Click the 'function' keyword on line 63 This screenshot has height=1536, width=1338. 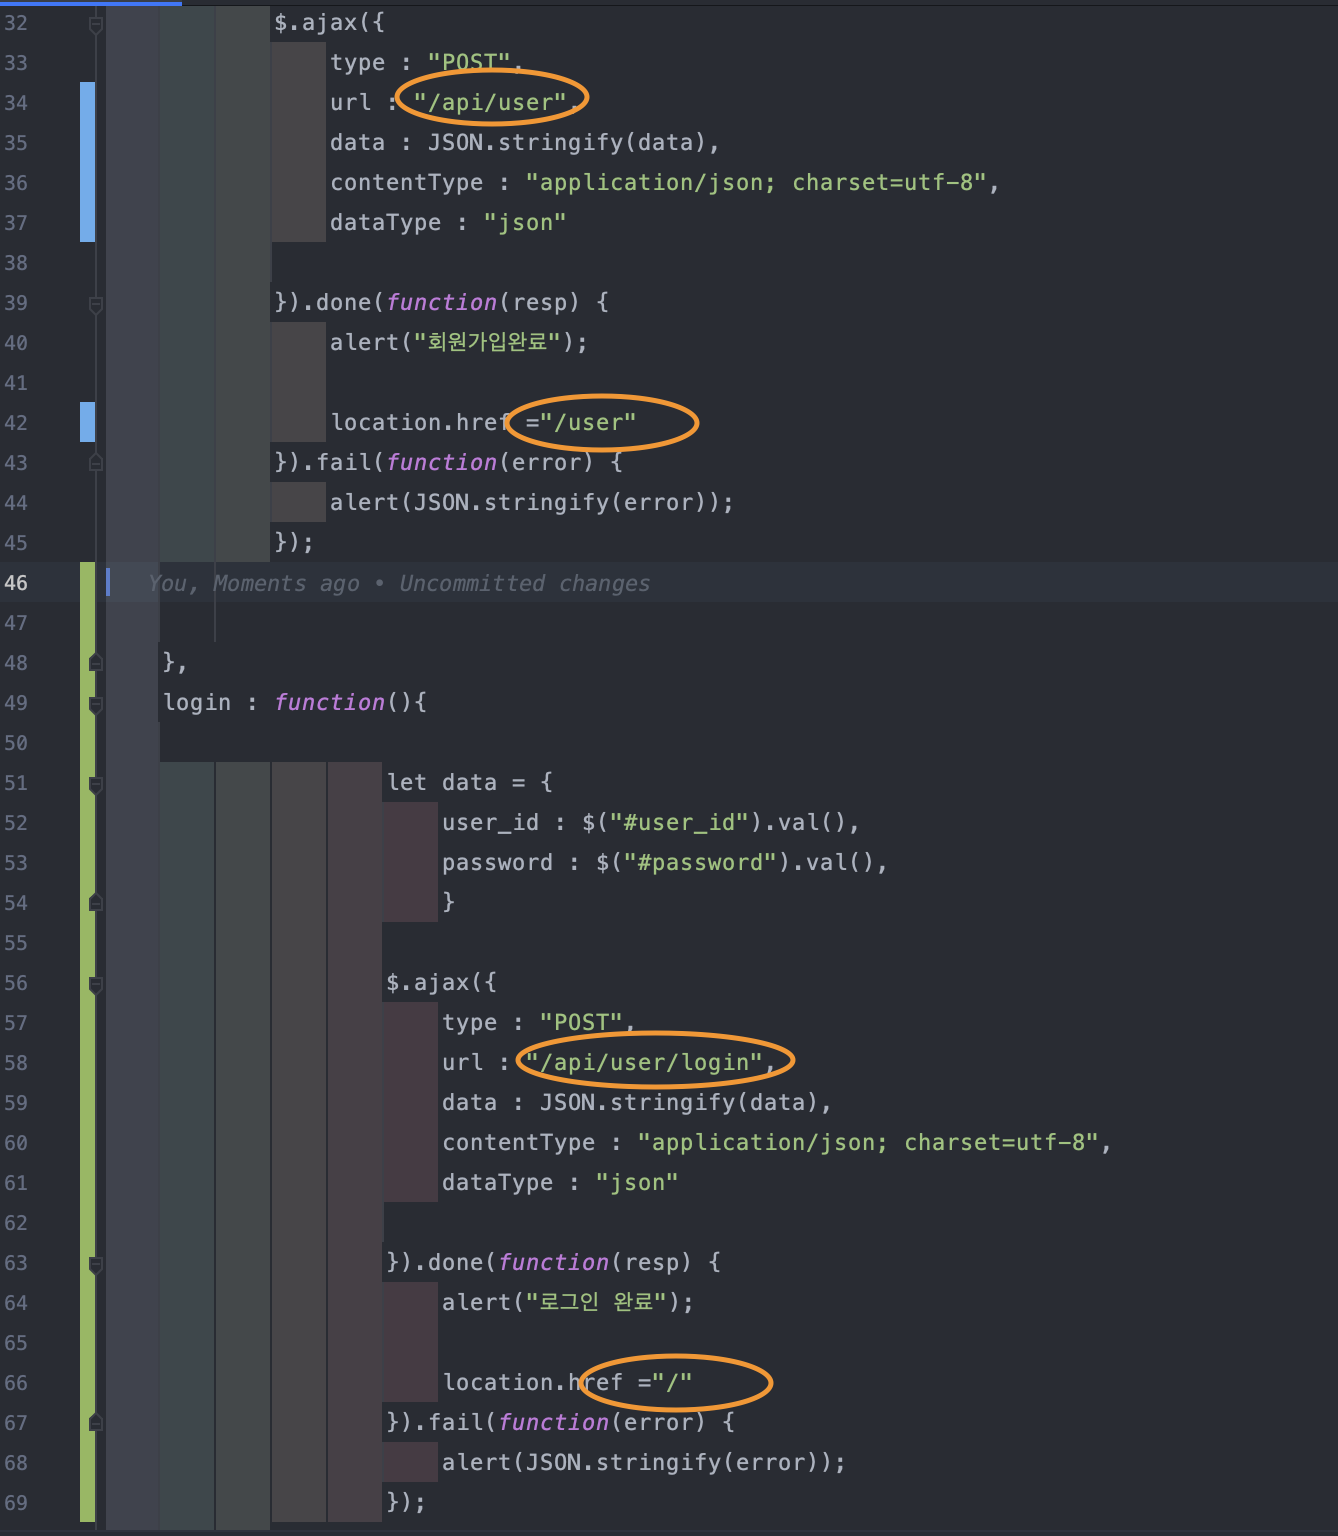(553, 1263)
